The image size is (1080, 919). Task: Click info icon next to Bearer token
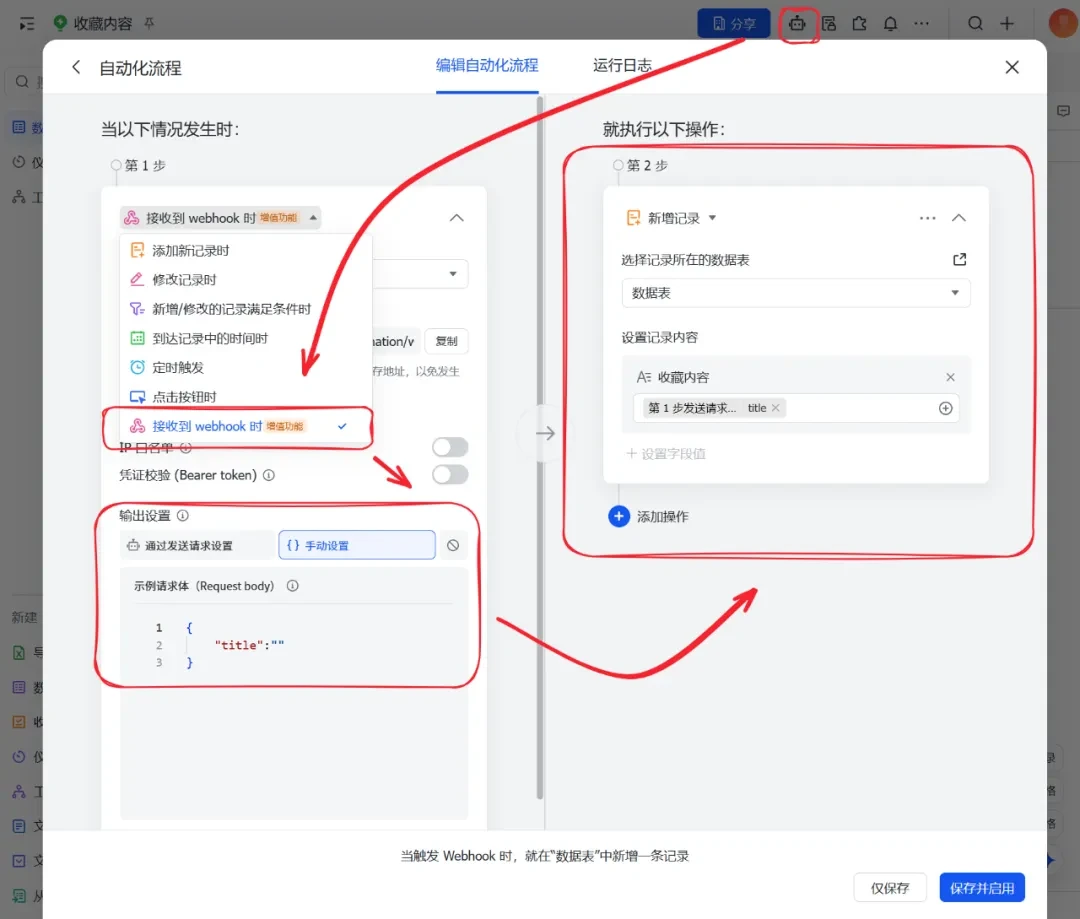pos(269,475)
